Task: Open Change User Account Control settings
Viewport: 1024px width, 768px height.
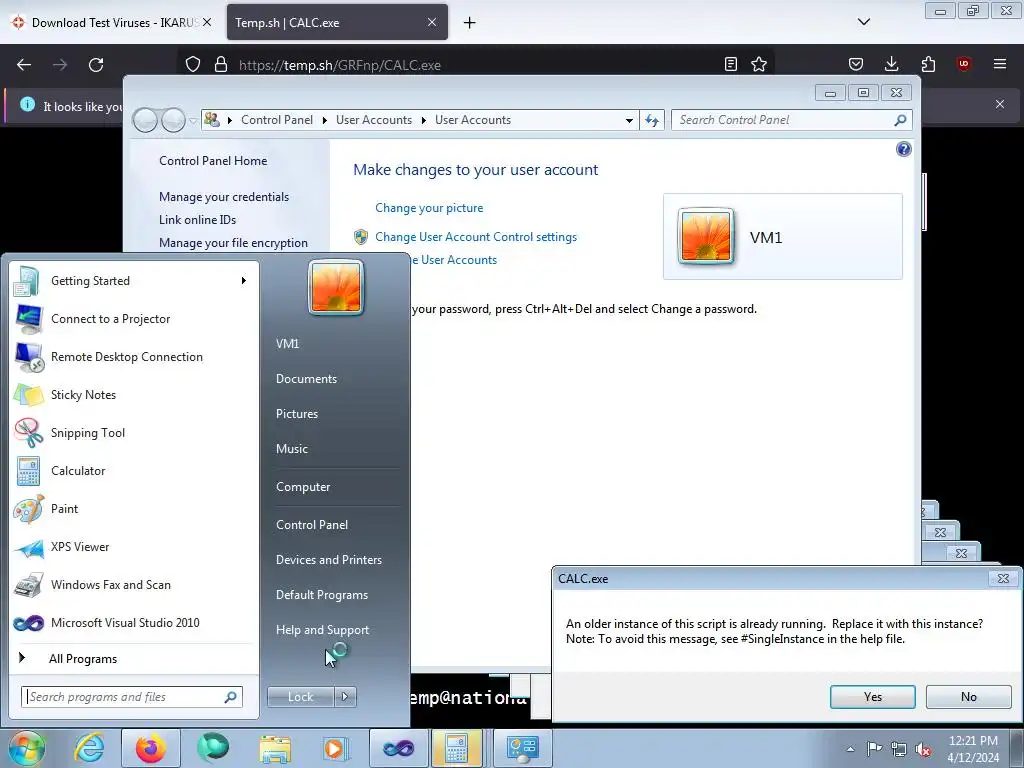Action: click(x=475, y=237)
